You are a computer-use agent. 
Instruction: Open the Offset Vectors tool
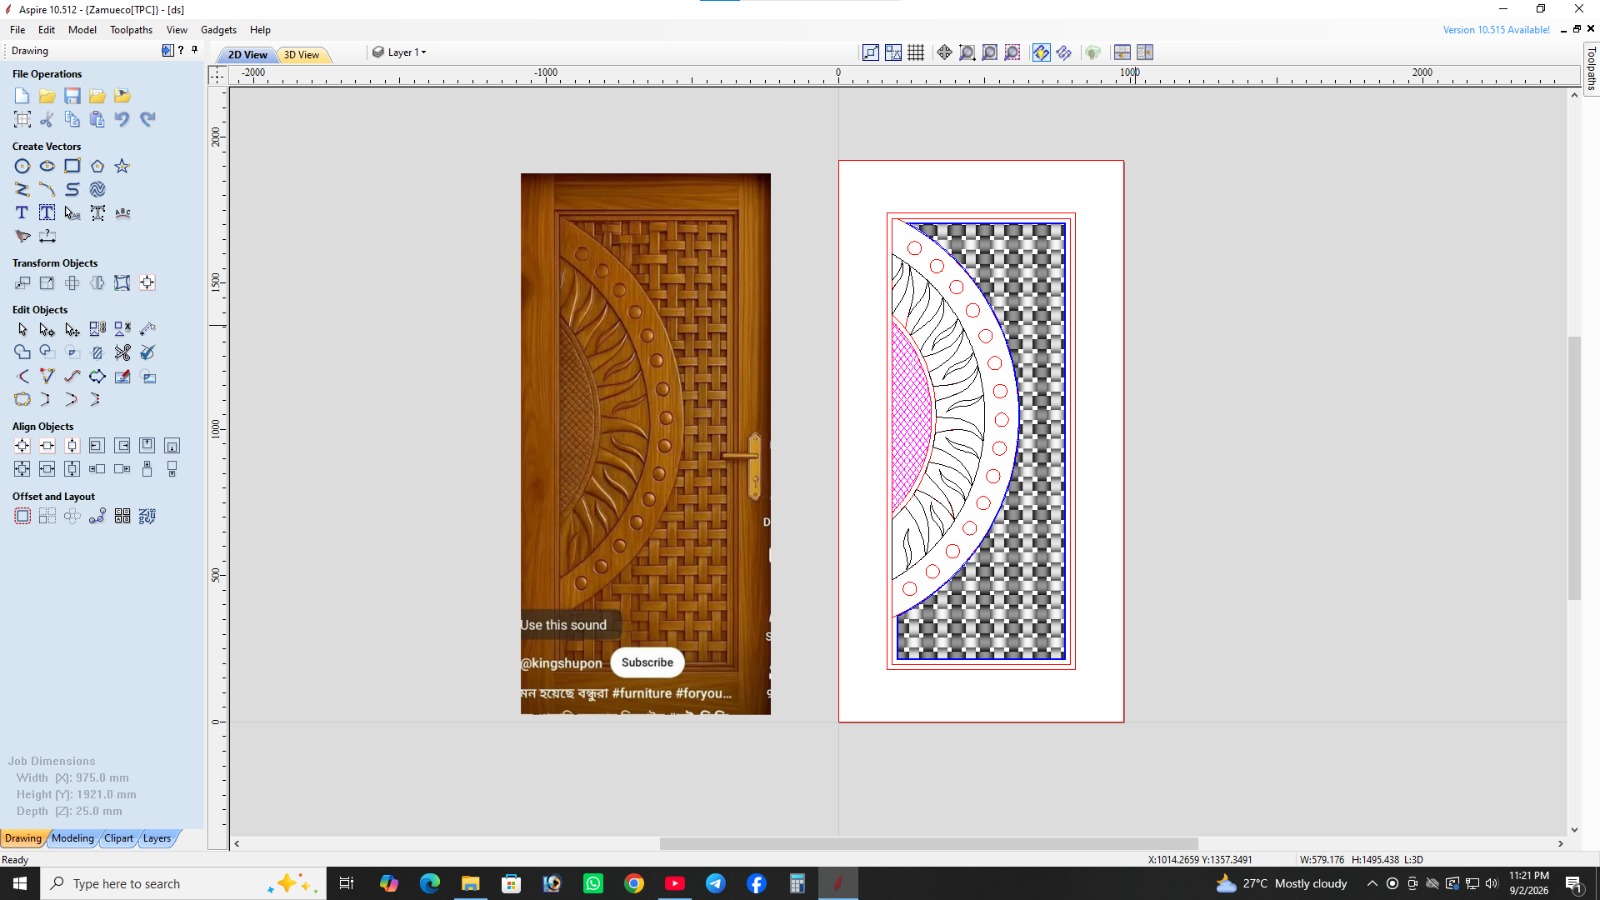tap(22, 516)
